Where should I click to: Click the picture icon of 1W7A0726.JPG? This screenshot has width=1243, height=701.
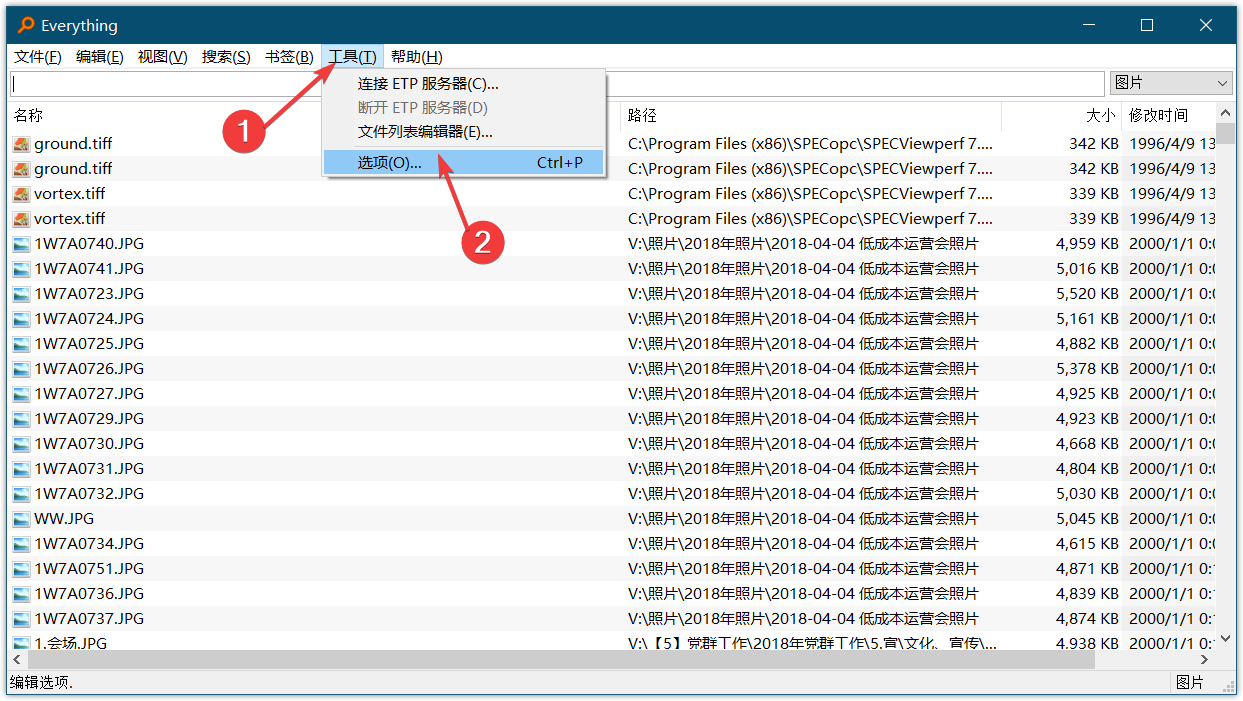coord(21,368)
